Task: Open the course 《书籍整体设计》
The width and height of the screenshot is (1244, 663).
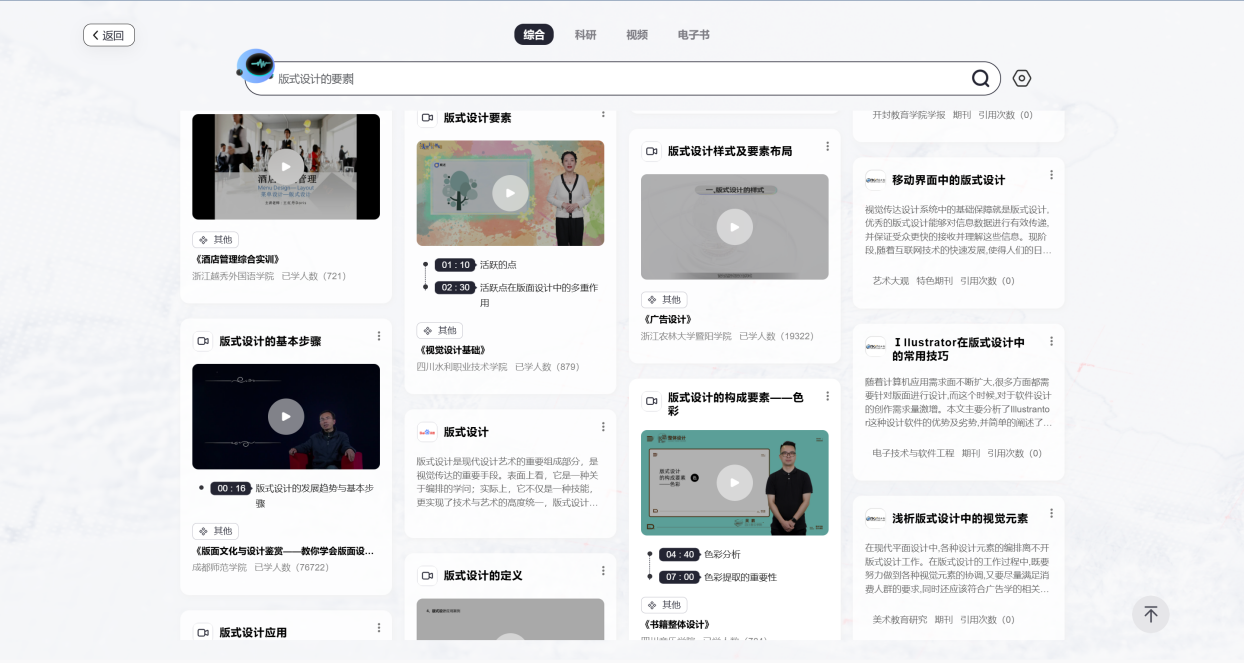Action: pos(677,624)
